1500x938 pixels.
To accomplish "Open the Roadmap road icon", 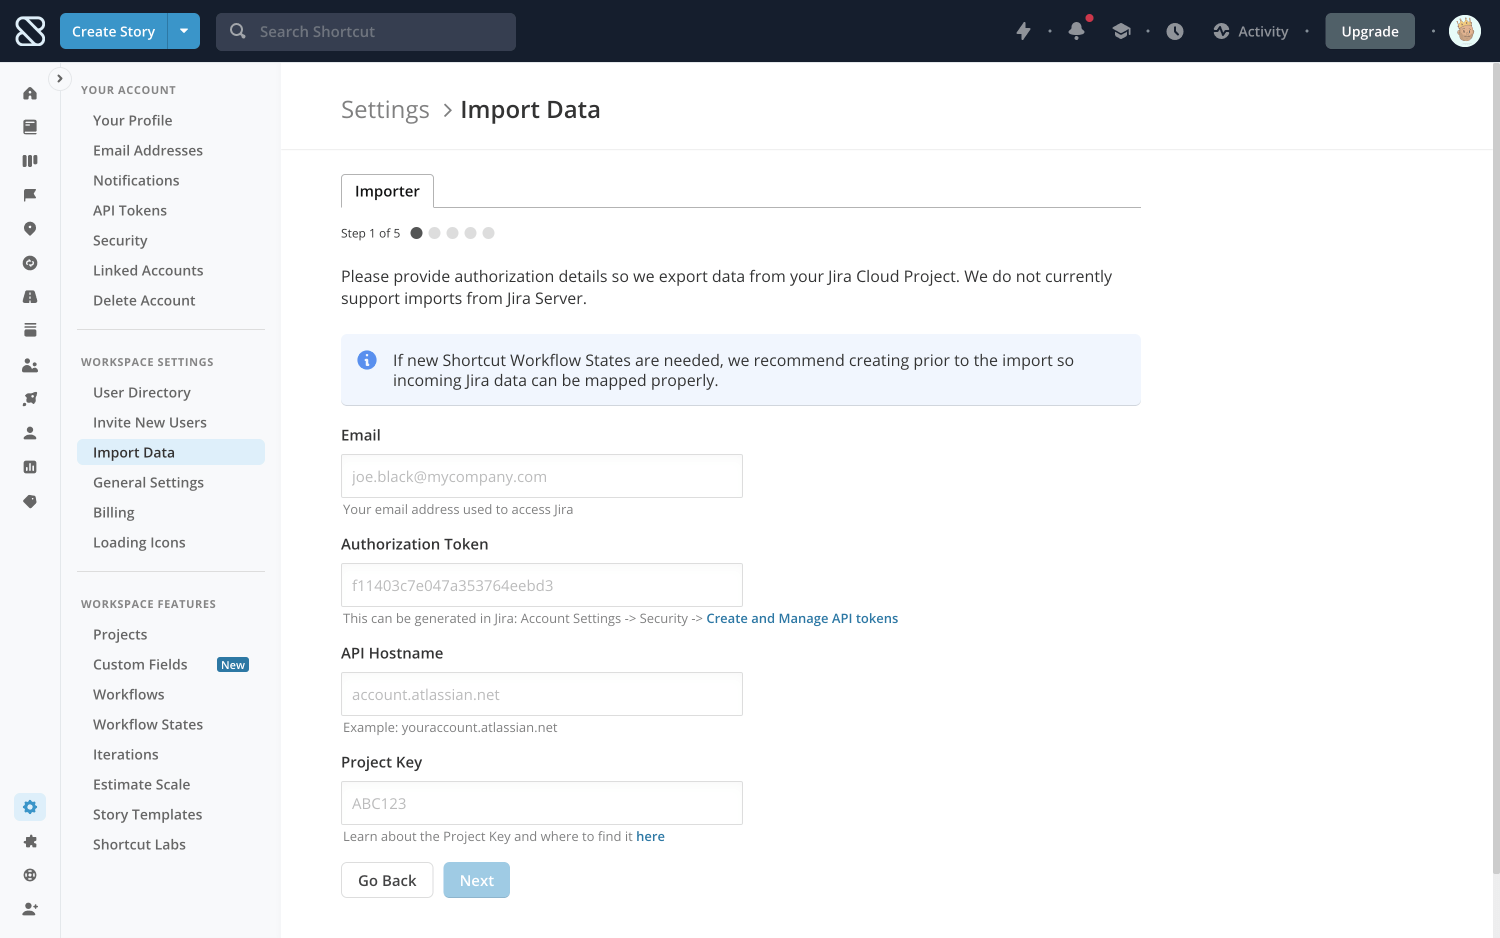I will point(30,297).
